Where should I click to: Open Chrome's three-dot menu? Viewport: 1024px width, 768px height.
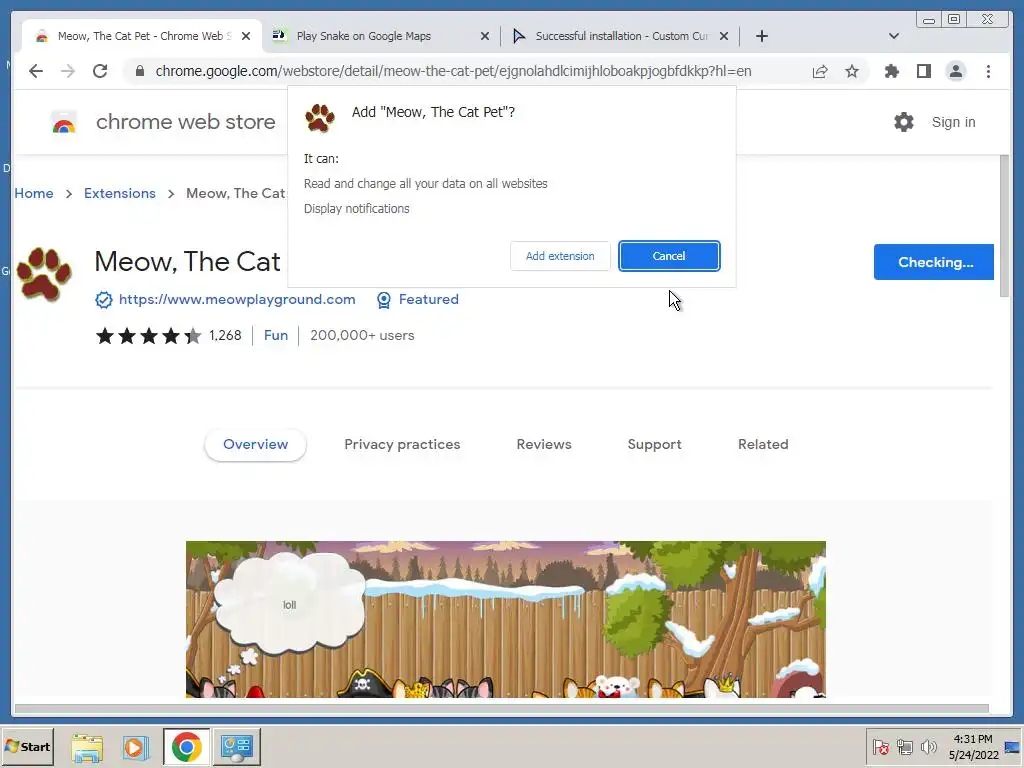pos(988,71)
